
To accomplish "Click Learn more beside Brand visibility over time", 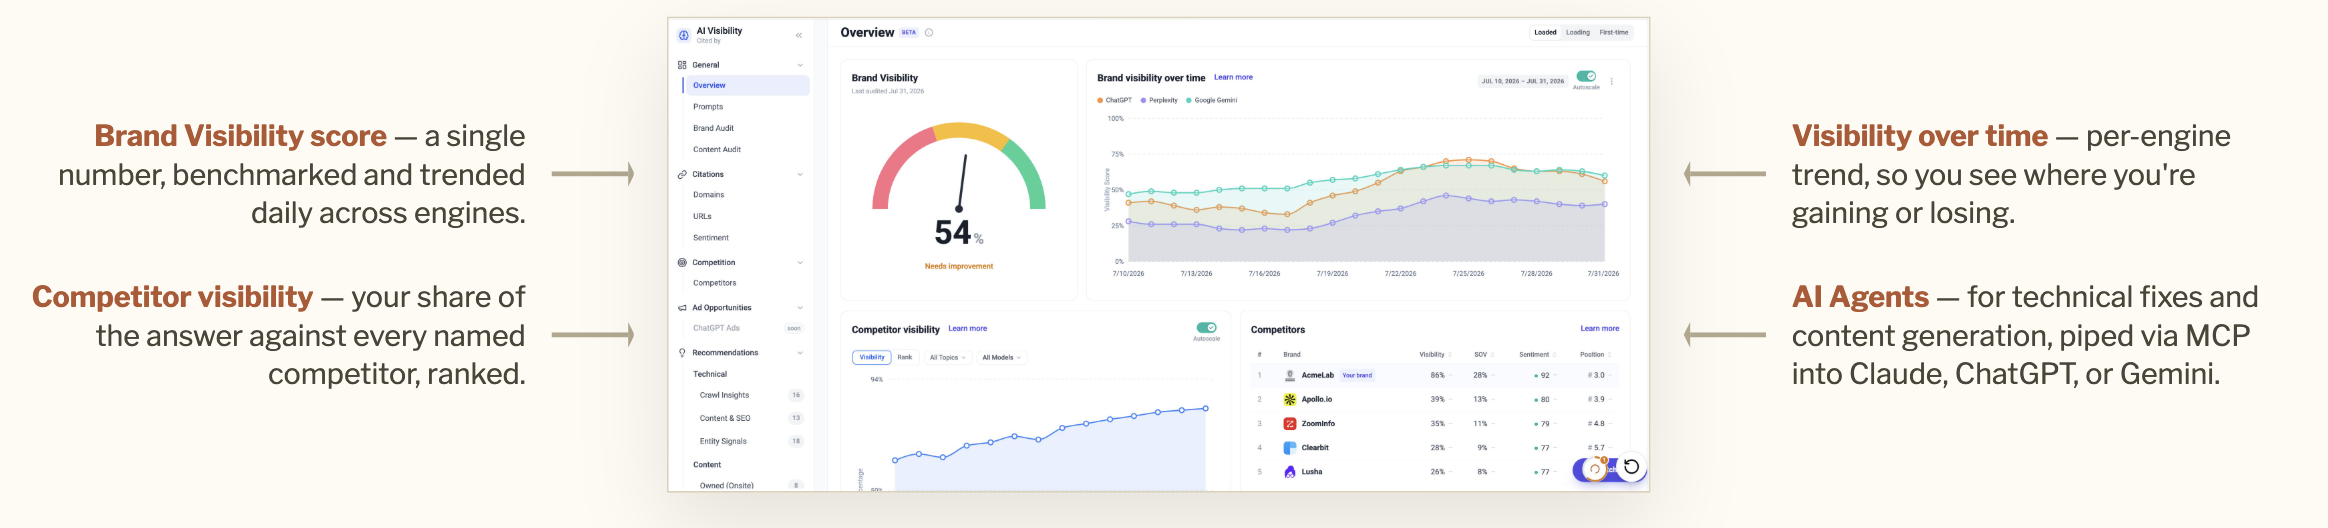I will (1233, 77).
